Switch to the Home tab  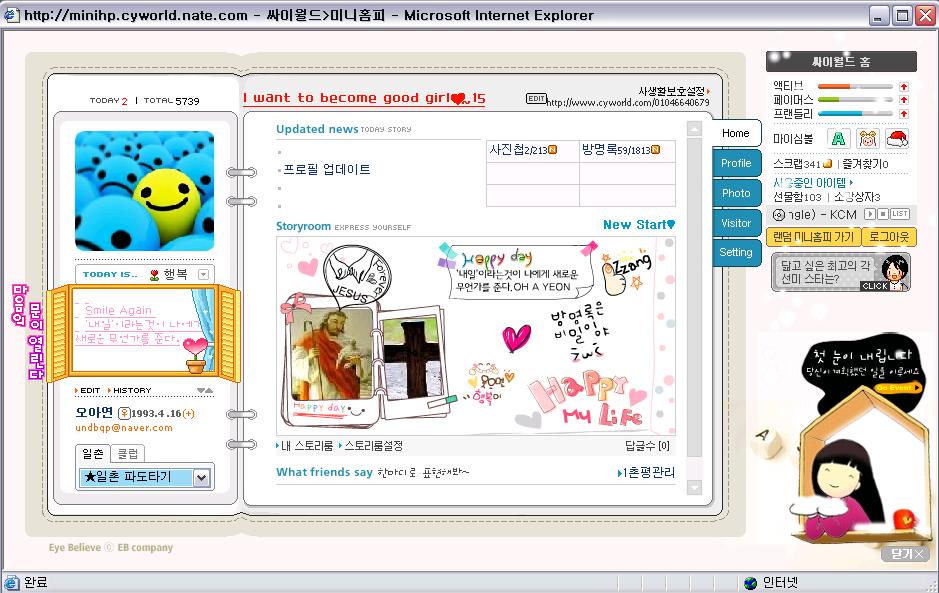click(736, 133)
